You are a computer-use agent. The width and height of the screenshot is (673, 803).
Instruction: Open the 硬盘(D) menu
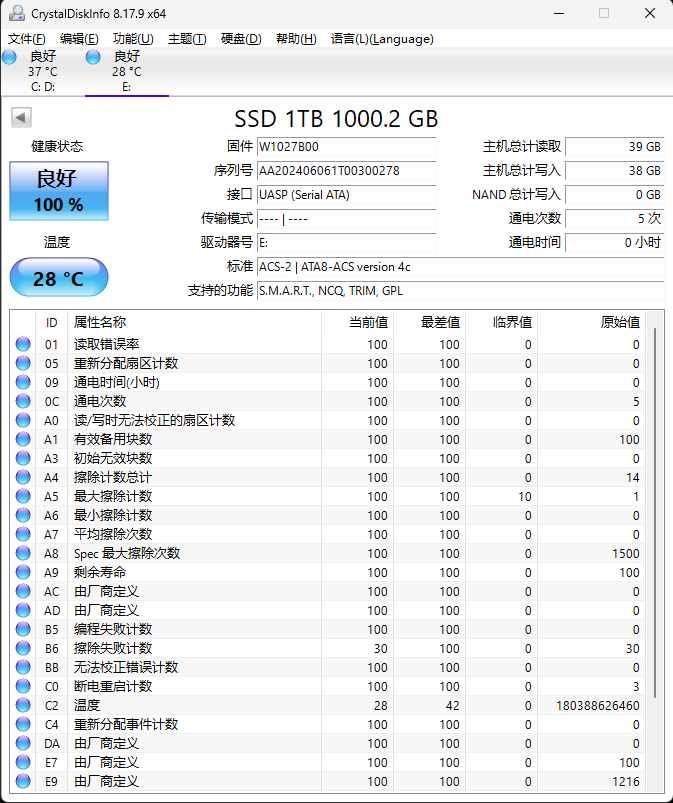pyautogui.click(x=241, y=39)
